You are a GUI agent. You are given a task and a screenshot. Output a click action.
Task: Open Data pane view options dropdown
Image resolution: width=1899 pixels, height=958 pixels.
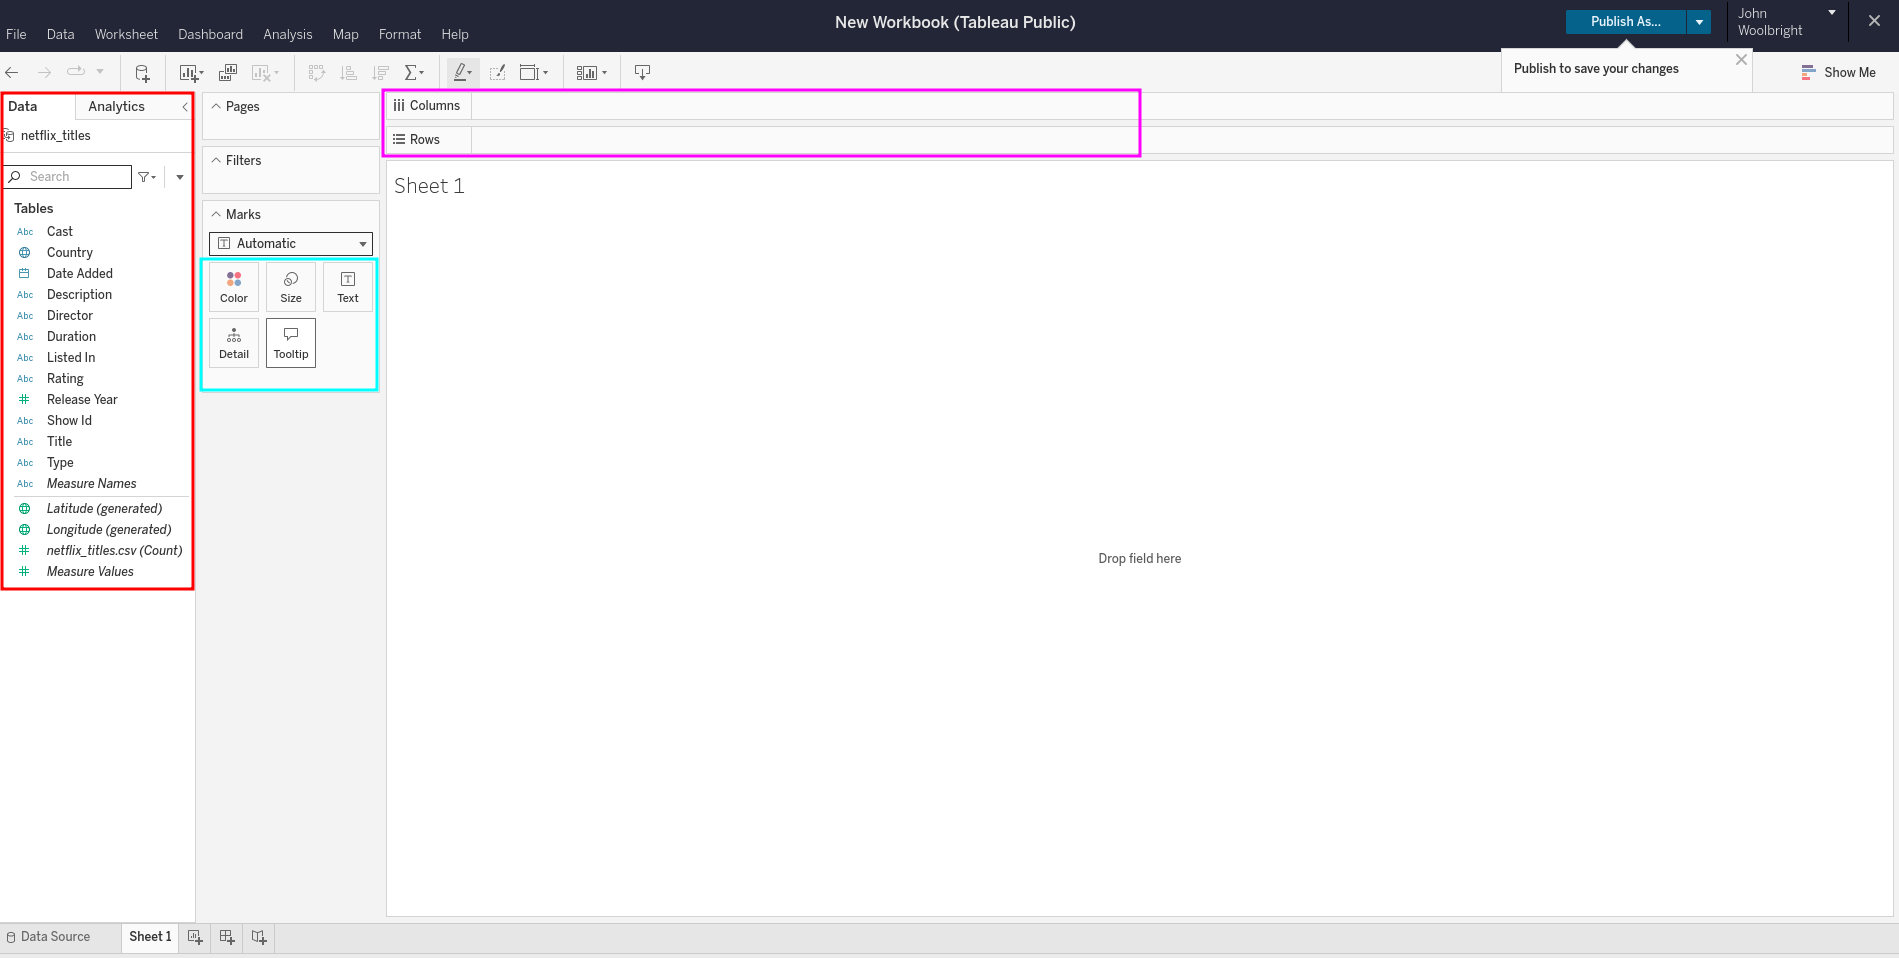[180, 177]
